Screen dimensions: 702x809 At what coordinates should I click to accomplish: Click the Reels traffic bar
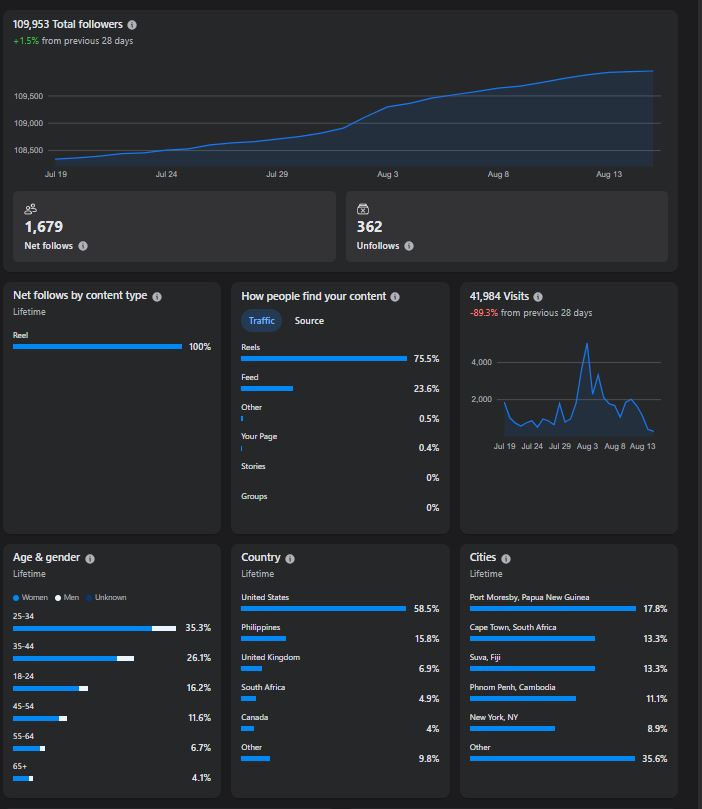[324, 358]
